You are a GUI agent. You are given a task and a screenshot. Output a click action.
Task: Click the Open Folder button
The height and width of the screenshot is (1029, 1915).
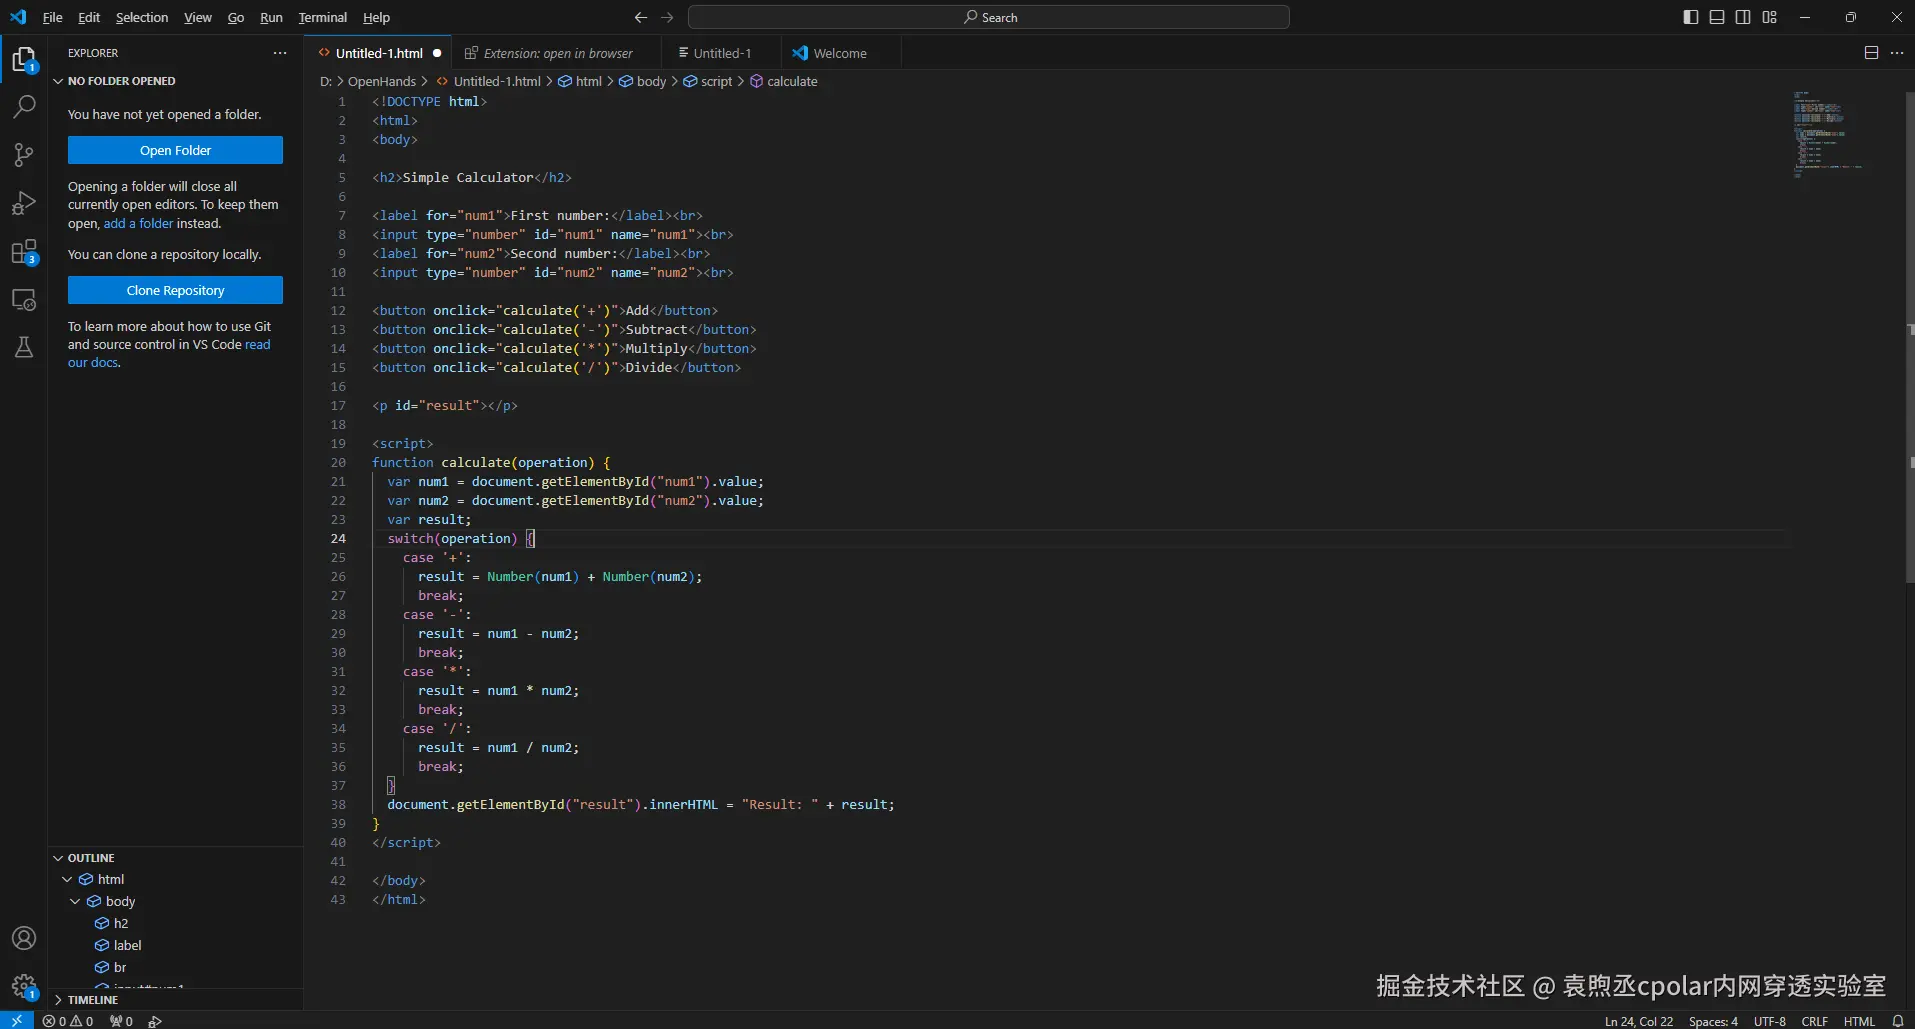point(175,150)
